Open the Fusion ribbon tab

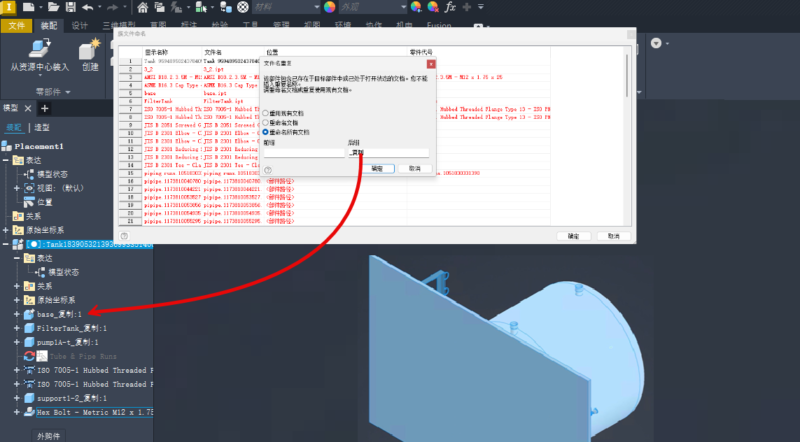(439, 25)
